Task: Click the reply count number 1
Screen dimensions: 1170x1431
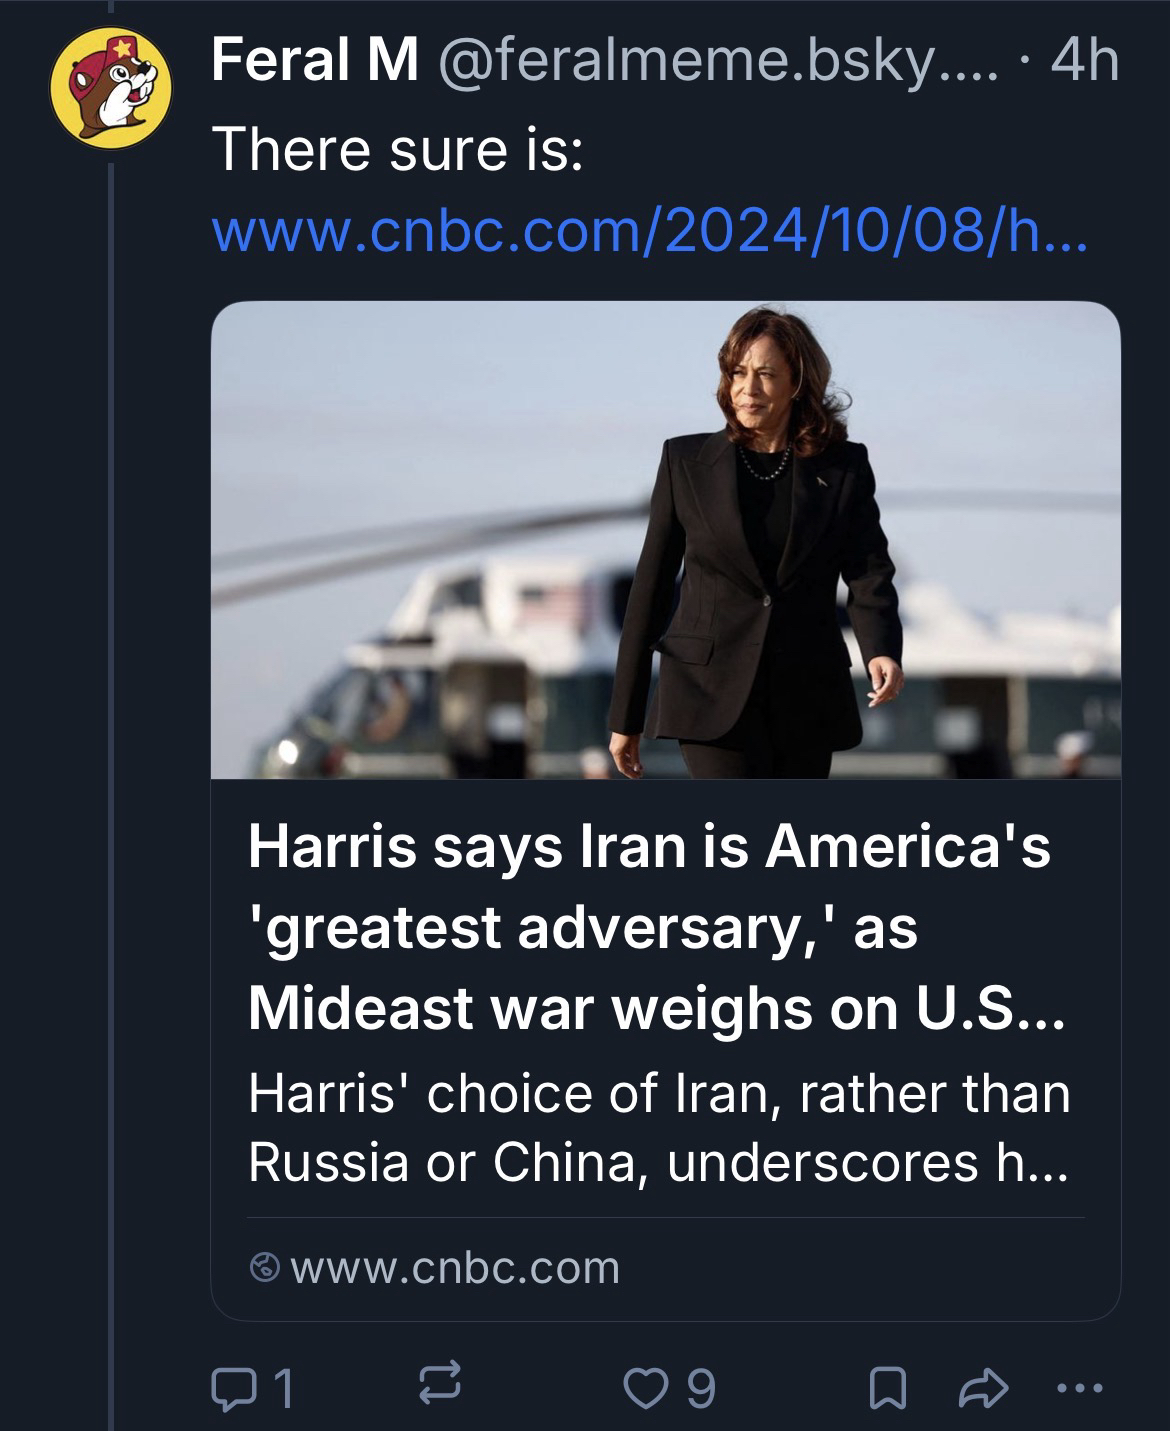Action: tap(284, 1388)
